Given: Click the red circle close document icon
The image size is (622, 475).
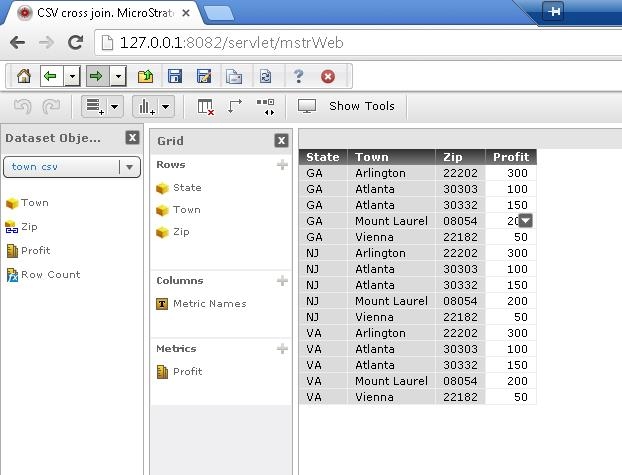Looking at the screenshot, I should (328, 76).
